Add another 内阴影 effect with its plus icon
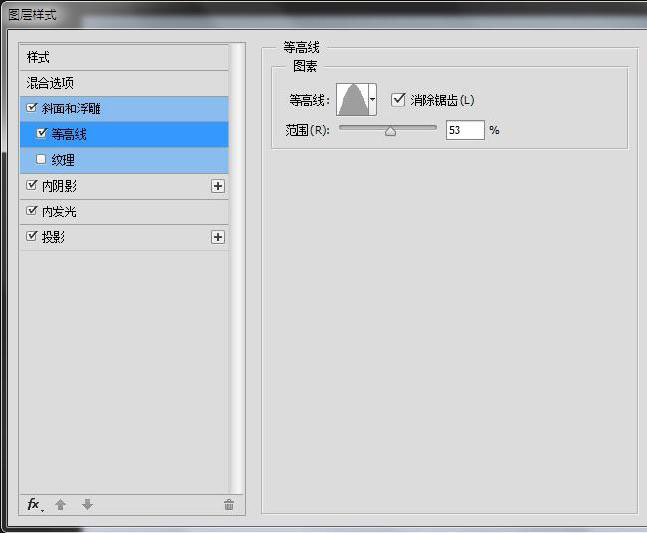This screenshot has width=647, height=533. (x=218, y=186)
